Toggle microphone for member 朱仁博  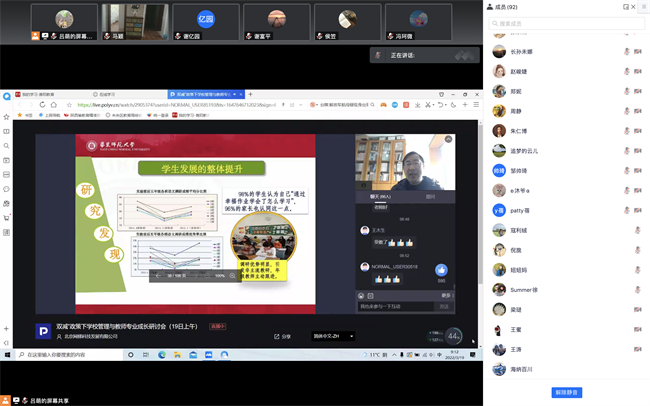pyautogui.click(x=627, y=131)
